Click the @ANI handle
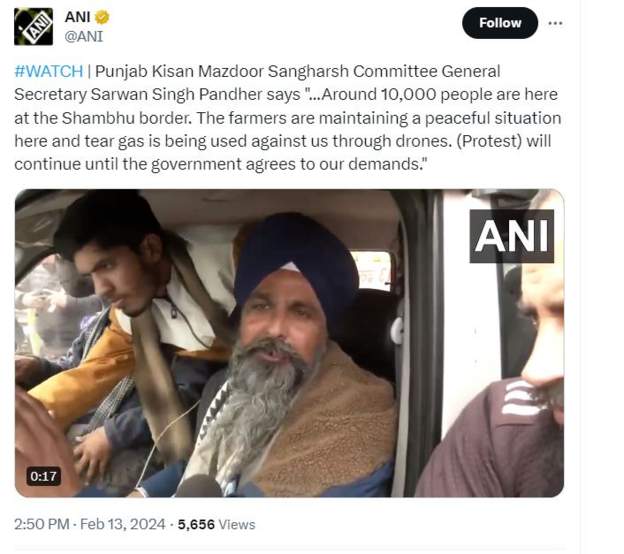Screen dimensions: 624x554 84,37
